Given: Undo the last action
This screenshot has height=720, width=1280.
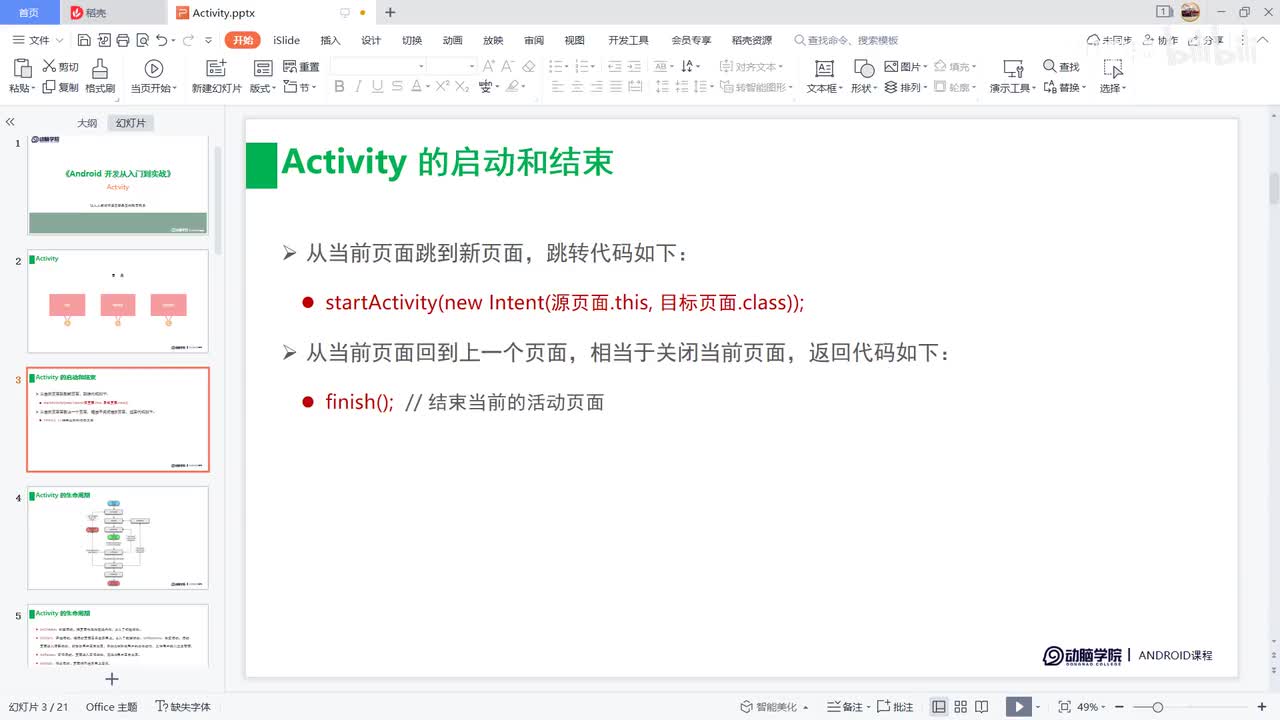Looking at the screenshot, I should tap(161, 40).
